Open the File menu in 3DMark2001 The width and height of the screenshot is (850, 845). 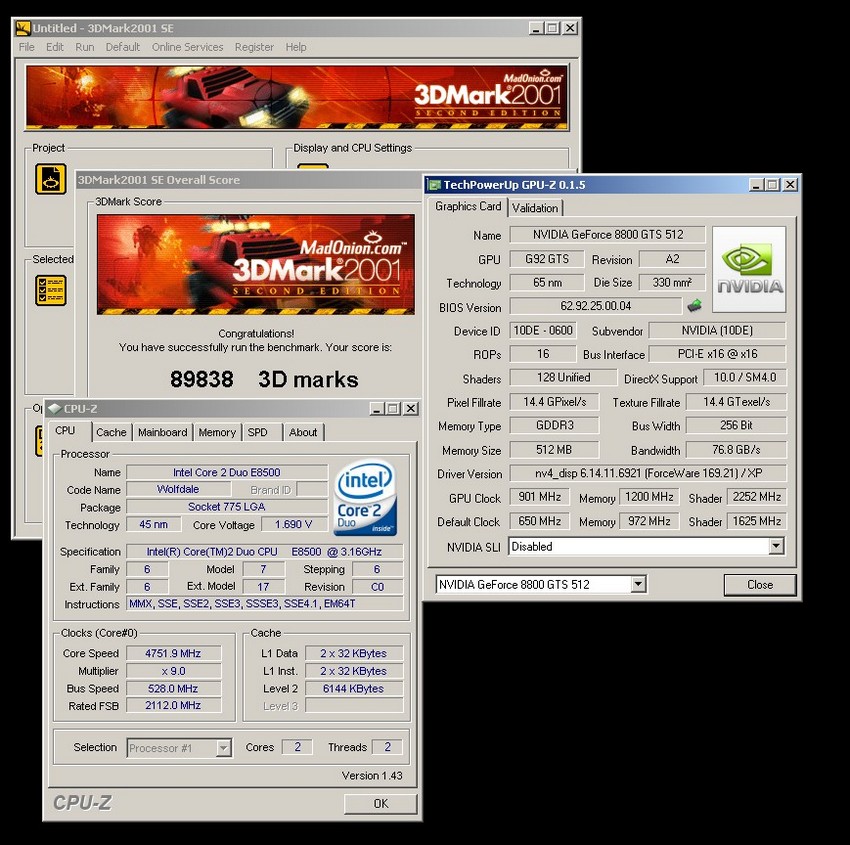[27, 47]
